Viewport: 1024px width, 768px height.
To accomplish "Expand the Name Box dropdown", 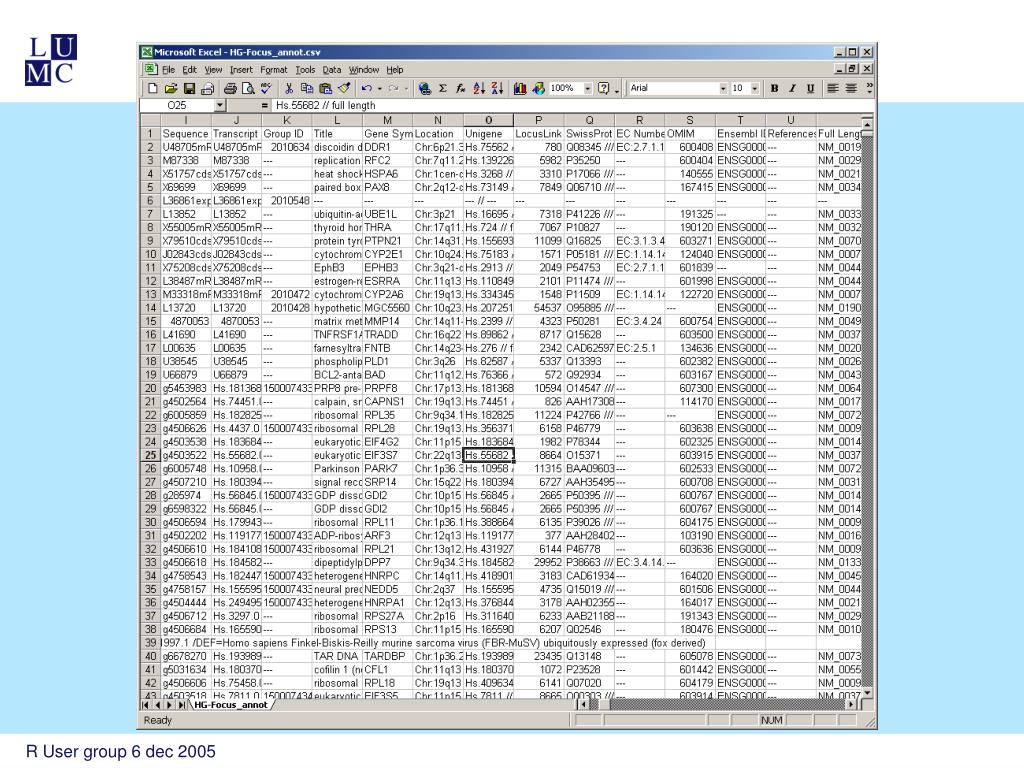I will (x=220, y=105).
